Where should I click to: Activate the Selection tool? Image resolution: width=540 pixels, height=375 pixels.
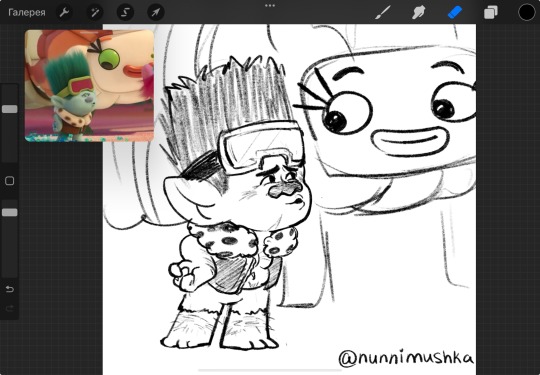(125, 13)
